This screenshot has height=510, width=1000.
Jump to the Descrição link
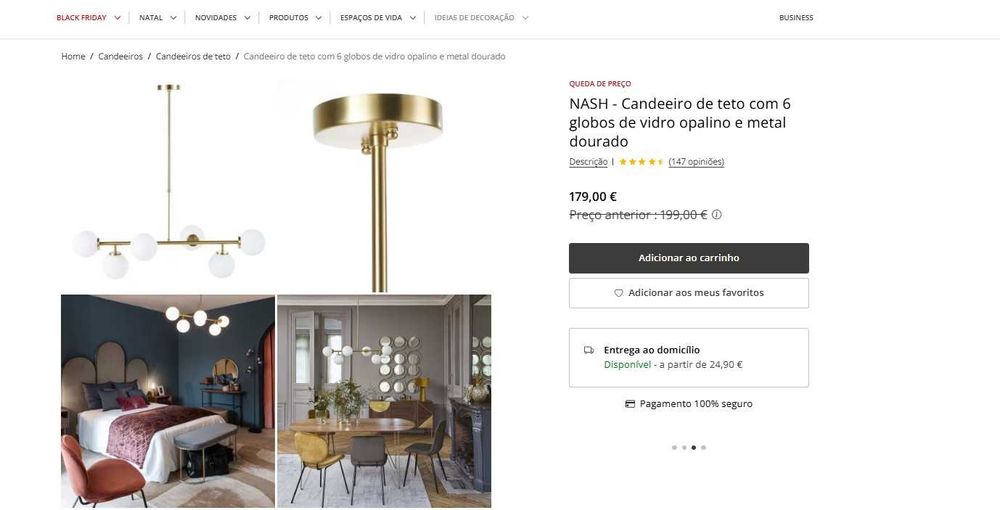pyautogui.click(x=588, y=162)
